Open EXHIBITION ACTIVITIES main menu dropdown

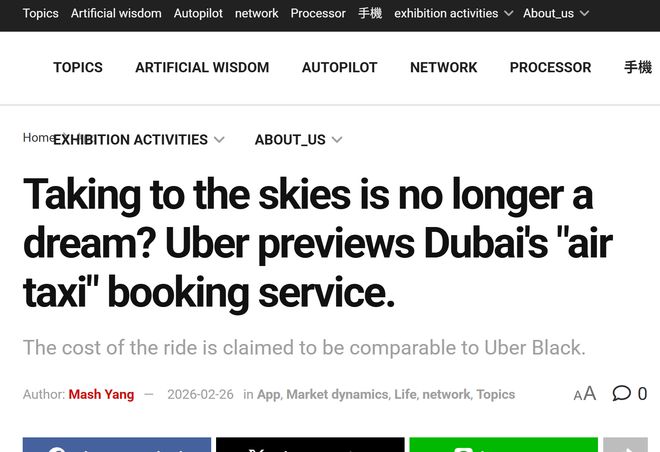click(x=138, y=140)
